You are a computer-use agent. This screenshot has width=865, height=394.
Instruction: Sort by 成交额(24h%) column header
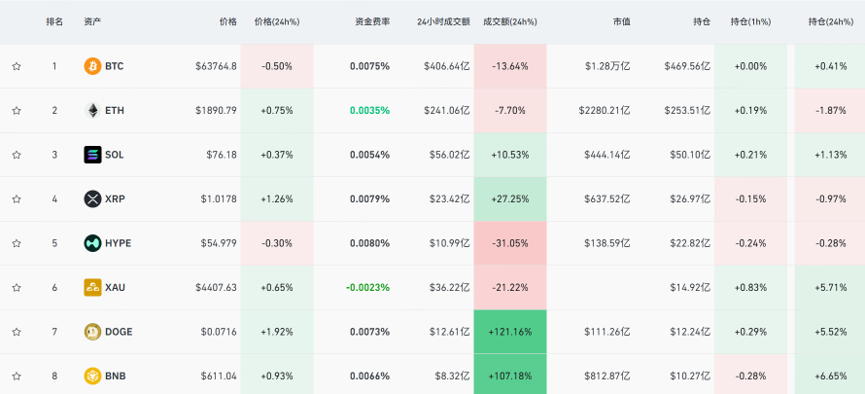510,22
